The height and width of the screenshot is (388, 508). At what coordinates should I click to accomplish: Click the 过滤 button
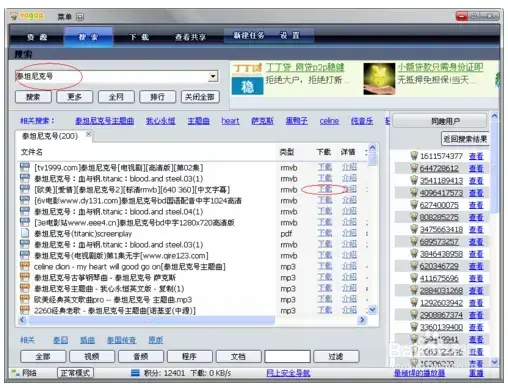[336, 356]
